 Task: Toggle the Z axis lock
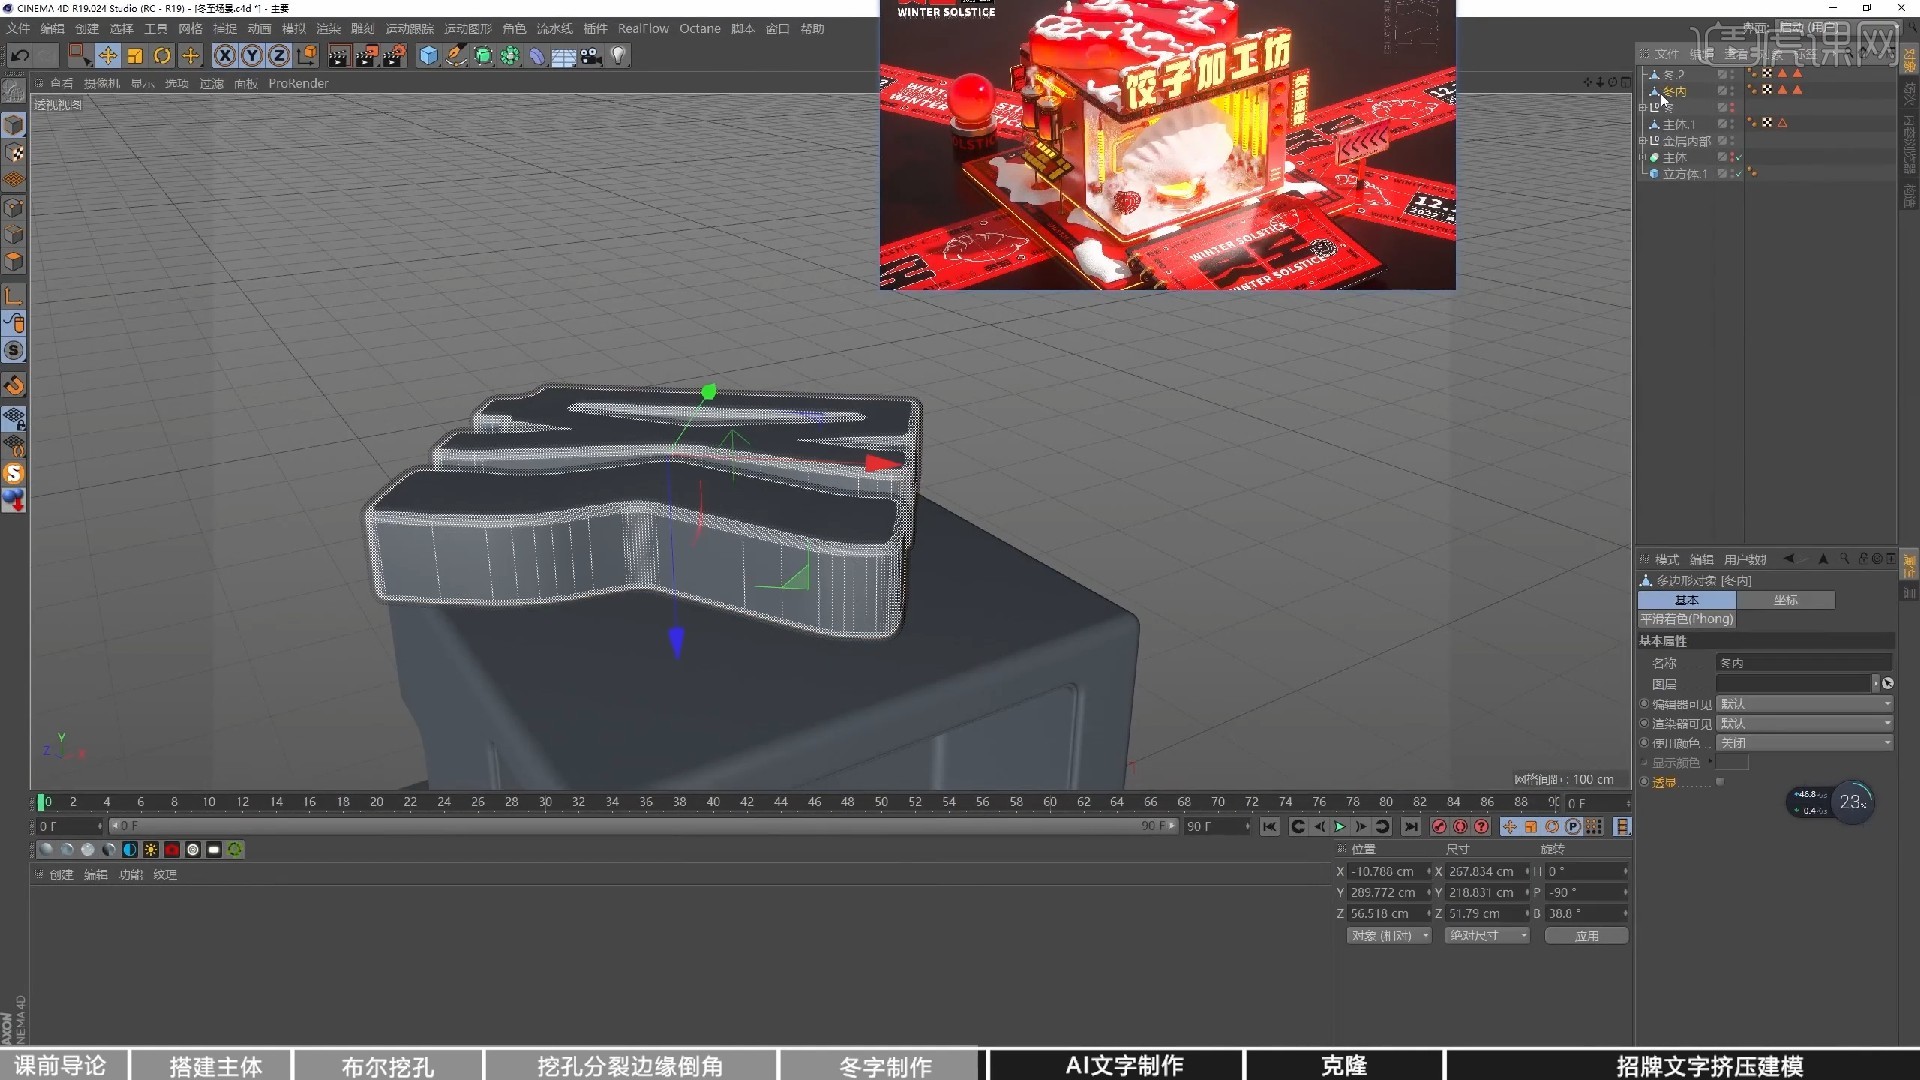click(x=279, y=56)
